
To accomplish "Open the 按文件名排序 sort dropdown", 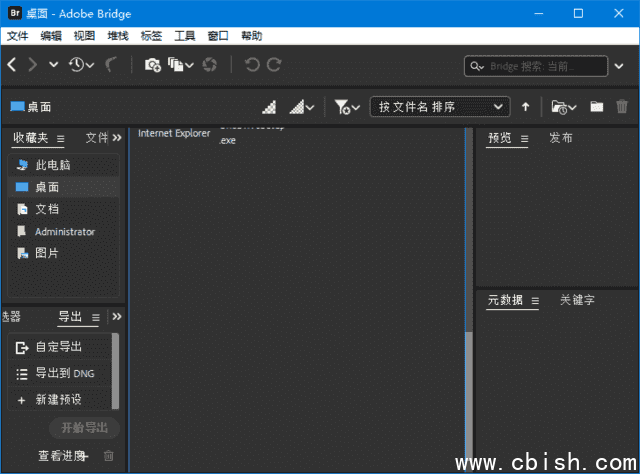I will 440,107.
